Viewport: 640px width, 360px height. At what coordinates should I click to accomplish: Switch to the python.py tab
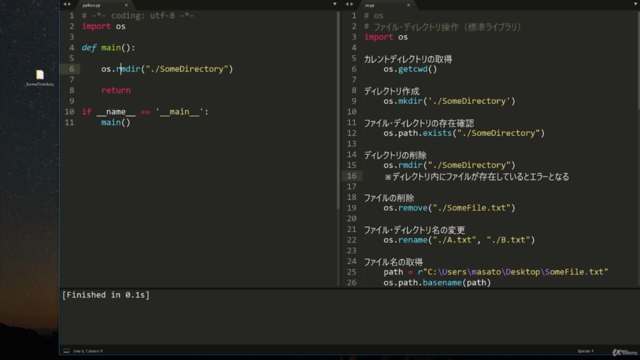[x=91, y=5]
